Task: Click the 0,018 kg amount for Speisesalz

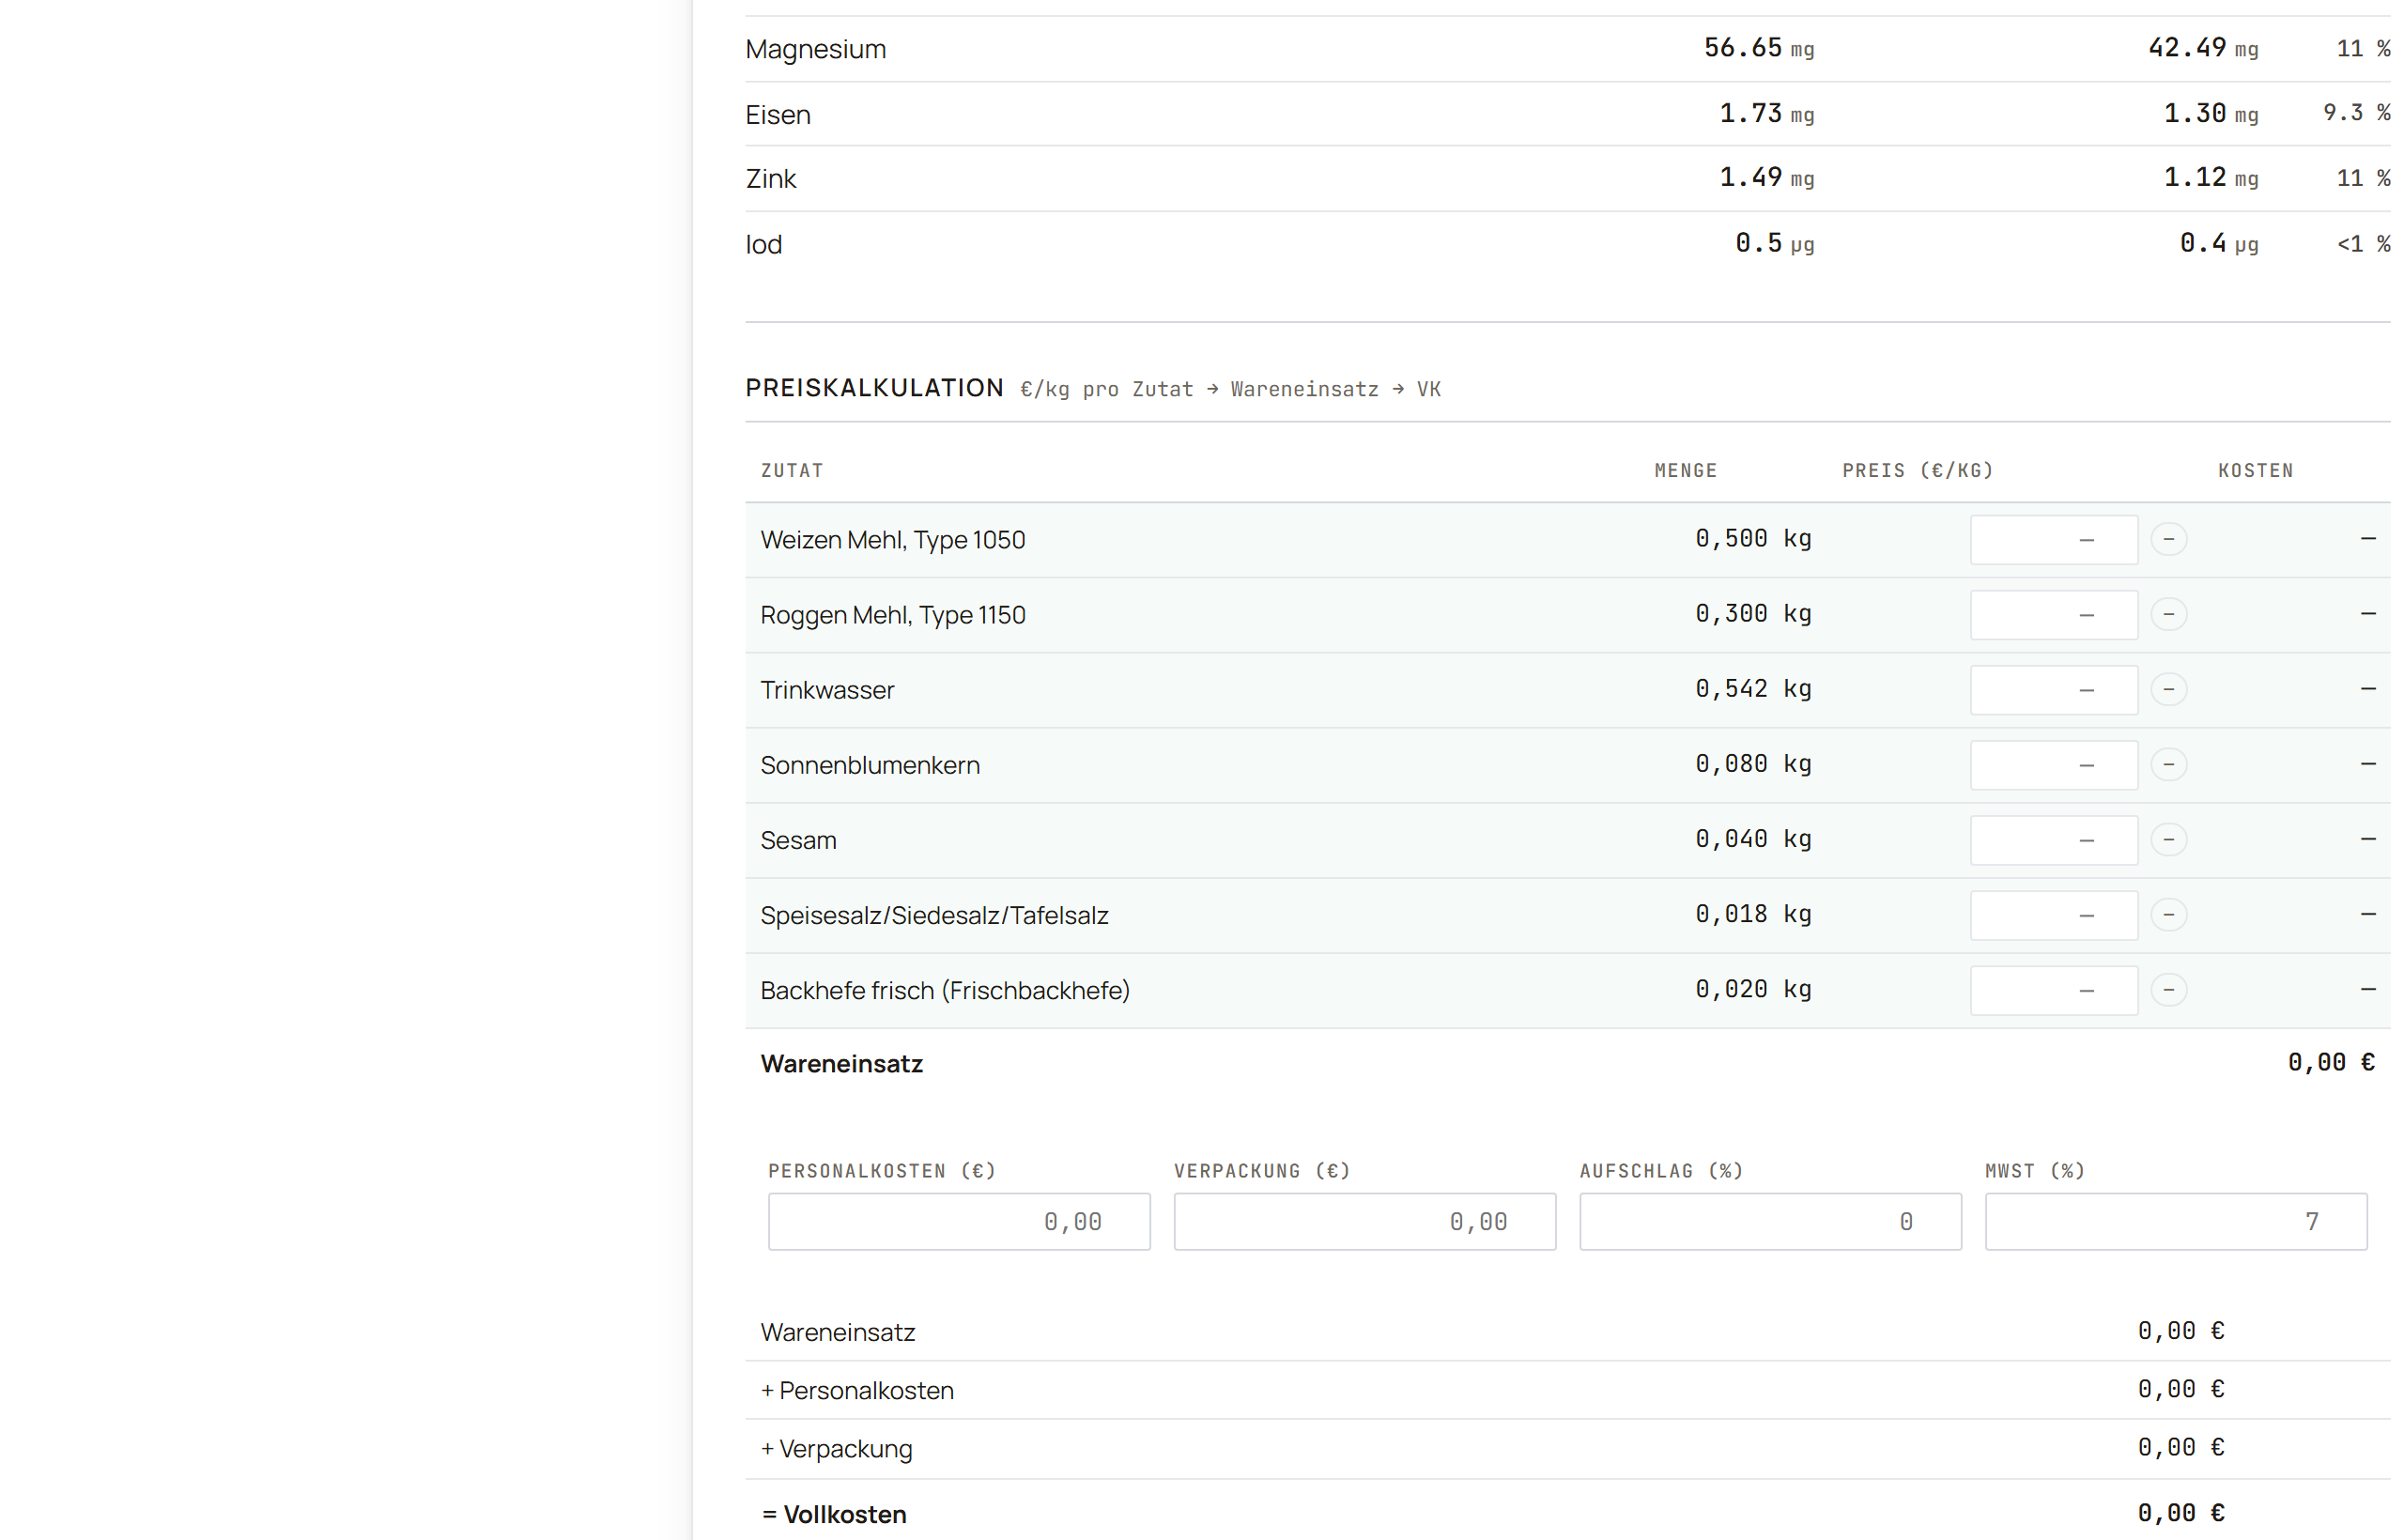Action: (1753, 914)
